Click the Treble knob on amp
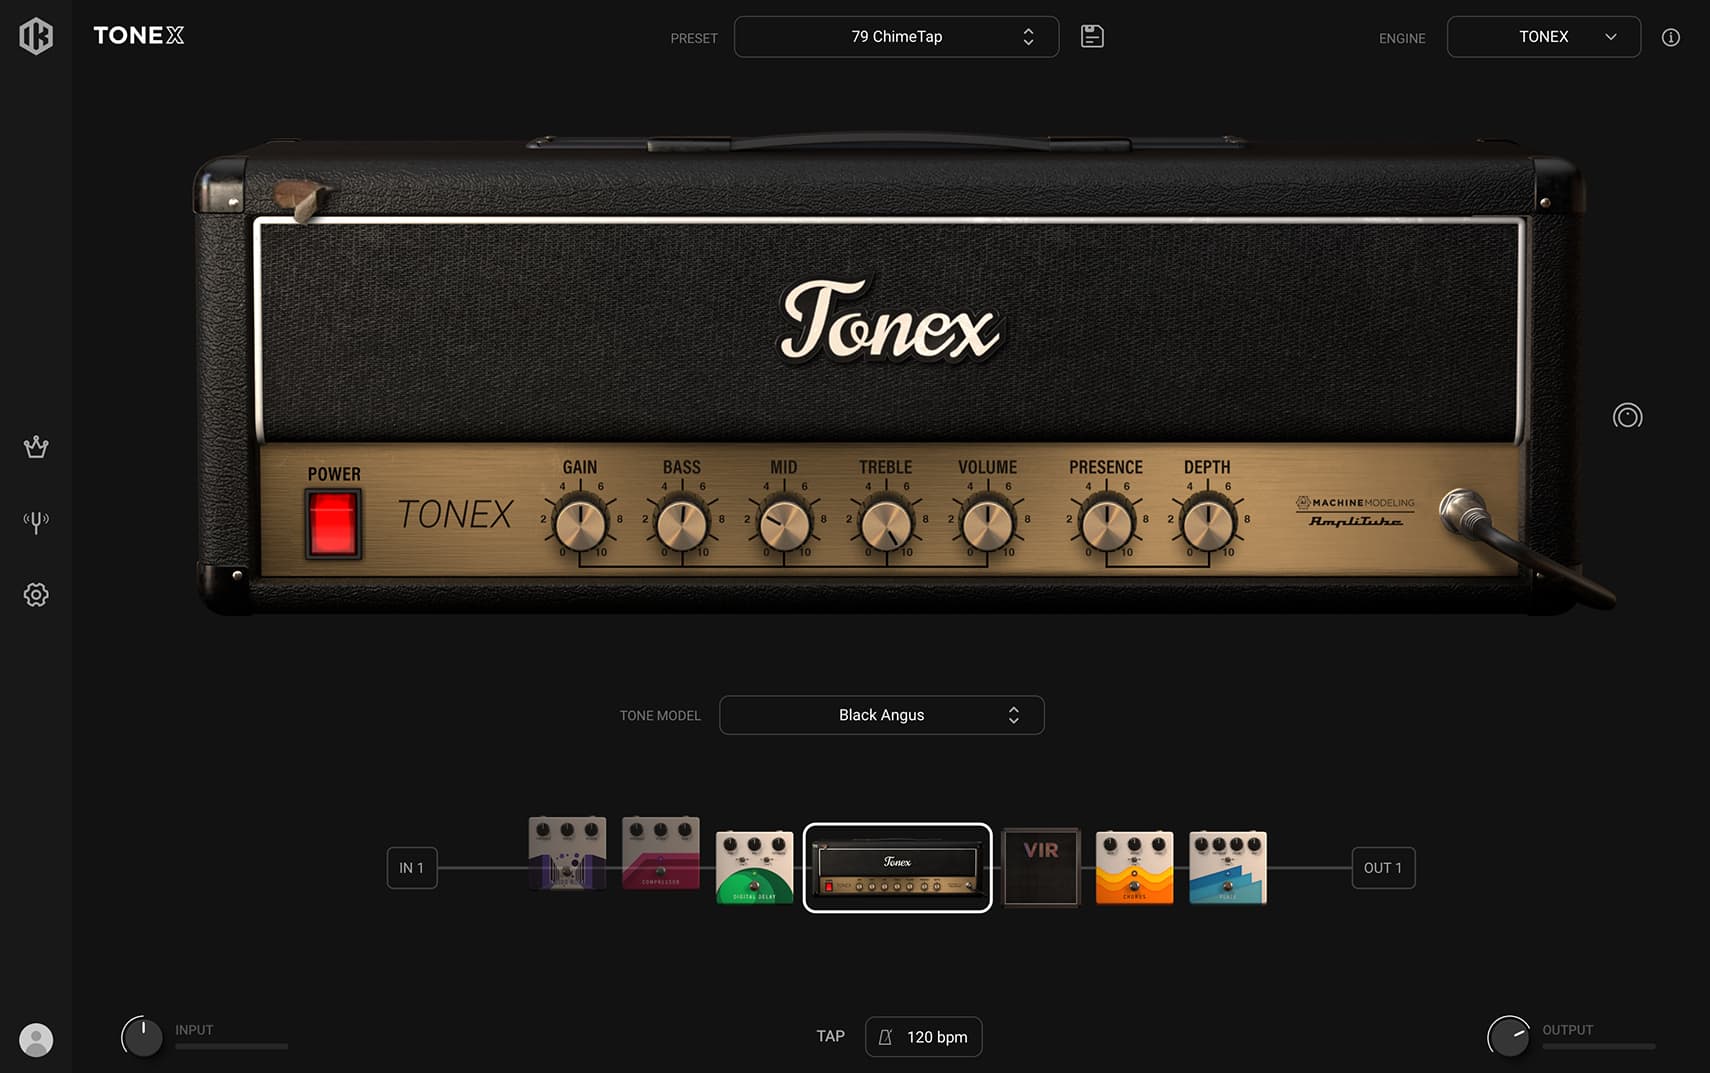The height and width of the screenshot is (1073, 1710). (886, 525)
